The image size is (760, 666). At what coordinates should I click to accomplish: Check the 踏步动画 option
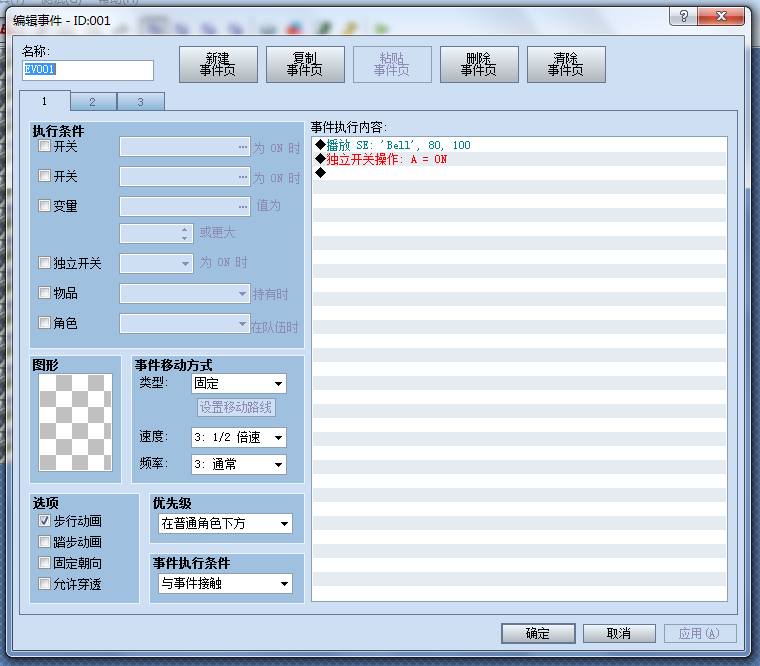point(44,541)
